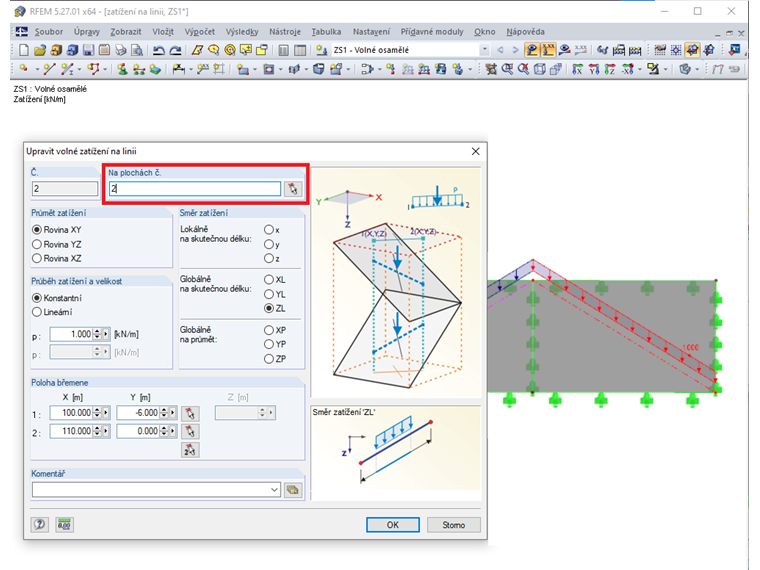Open the Nápověda menu
The width and height of the screenshot is (760, 570).
click(525, 32)
